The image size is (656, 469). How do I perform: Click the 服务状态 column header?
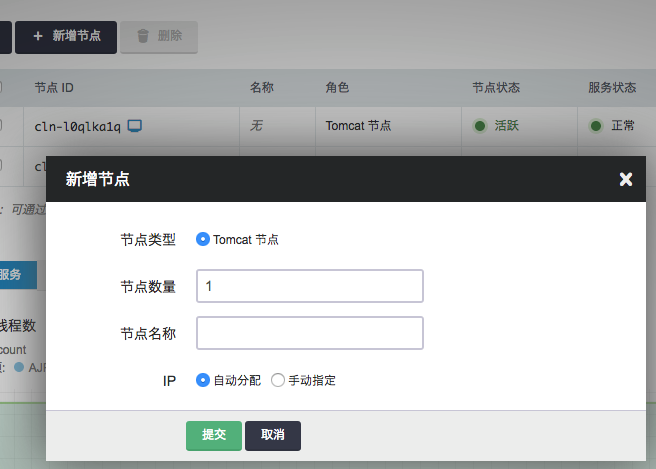(612, 88)
